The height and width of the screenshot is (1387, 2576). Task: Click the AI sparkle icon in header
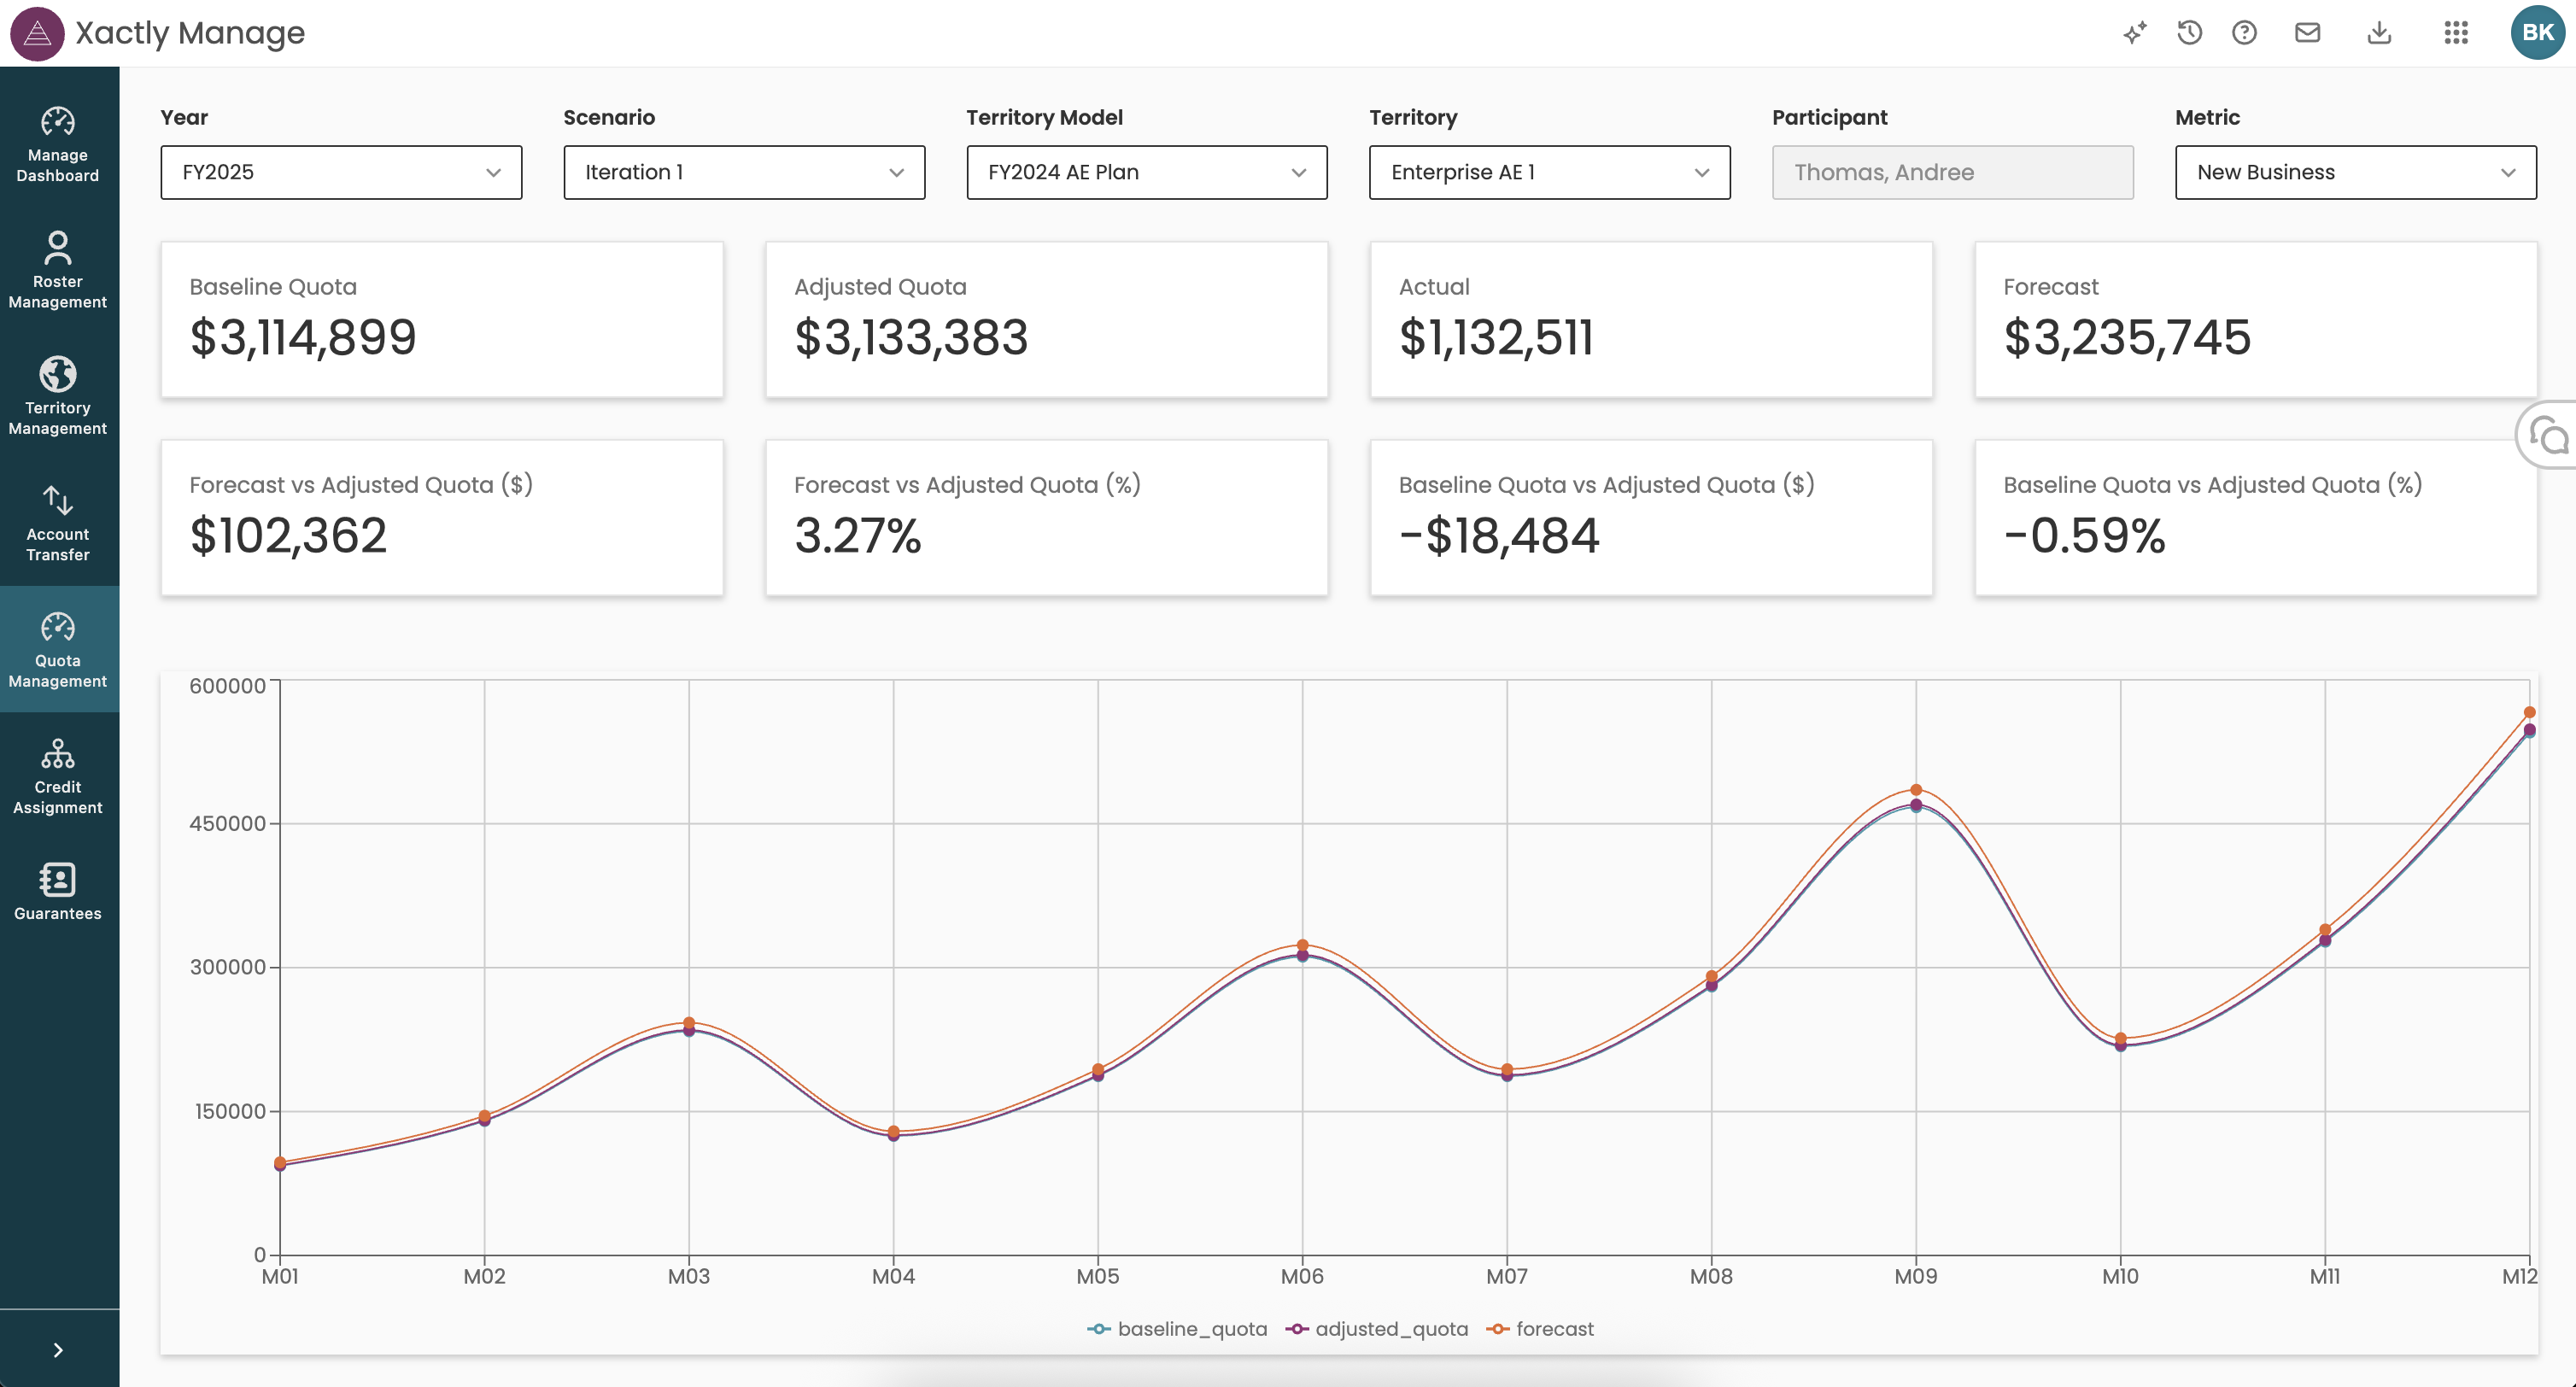pos(2135,33)
